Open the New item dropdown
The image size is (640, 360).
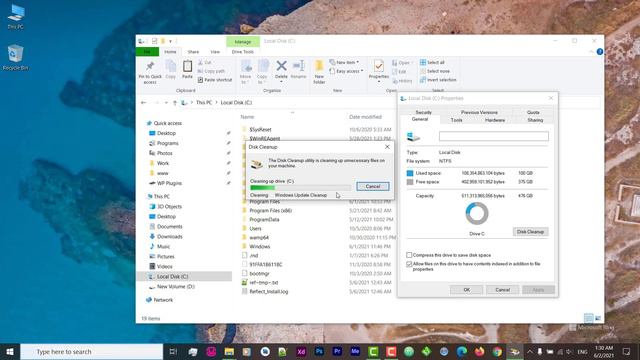pos(344,62)
